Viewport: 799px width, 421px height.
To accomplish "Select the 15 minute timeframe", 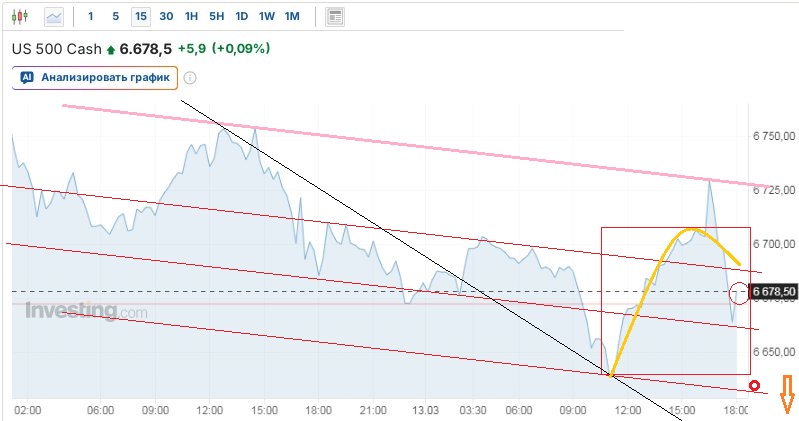I will tap(140, 16).
